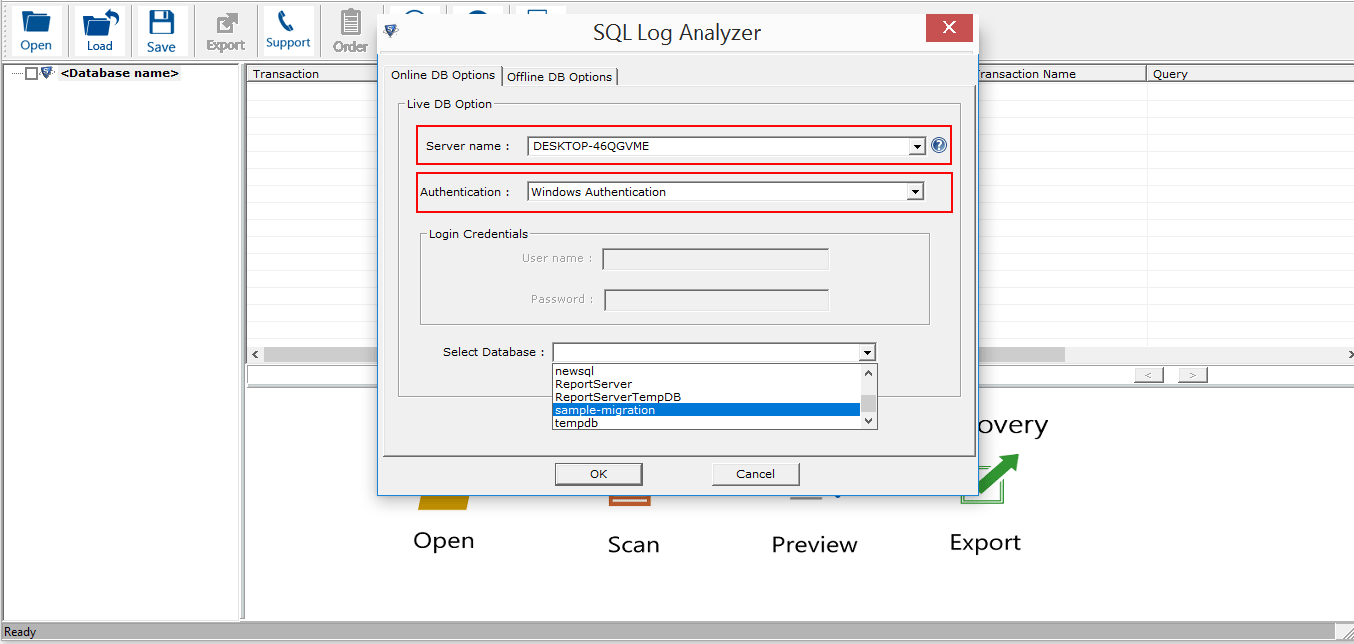Viewport: 1354px width, 644px height.
Task: Click the SQL Log Analyzer title logo
Action: (x=391, y=31)
